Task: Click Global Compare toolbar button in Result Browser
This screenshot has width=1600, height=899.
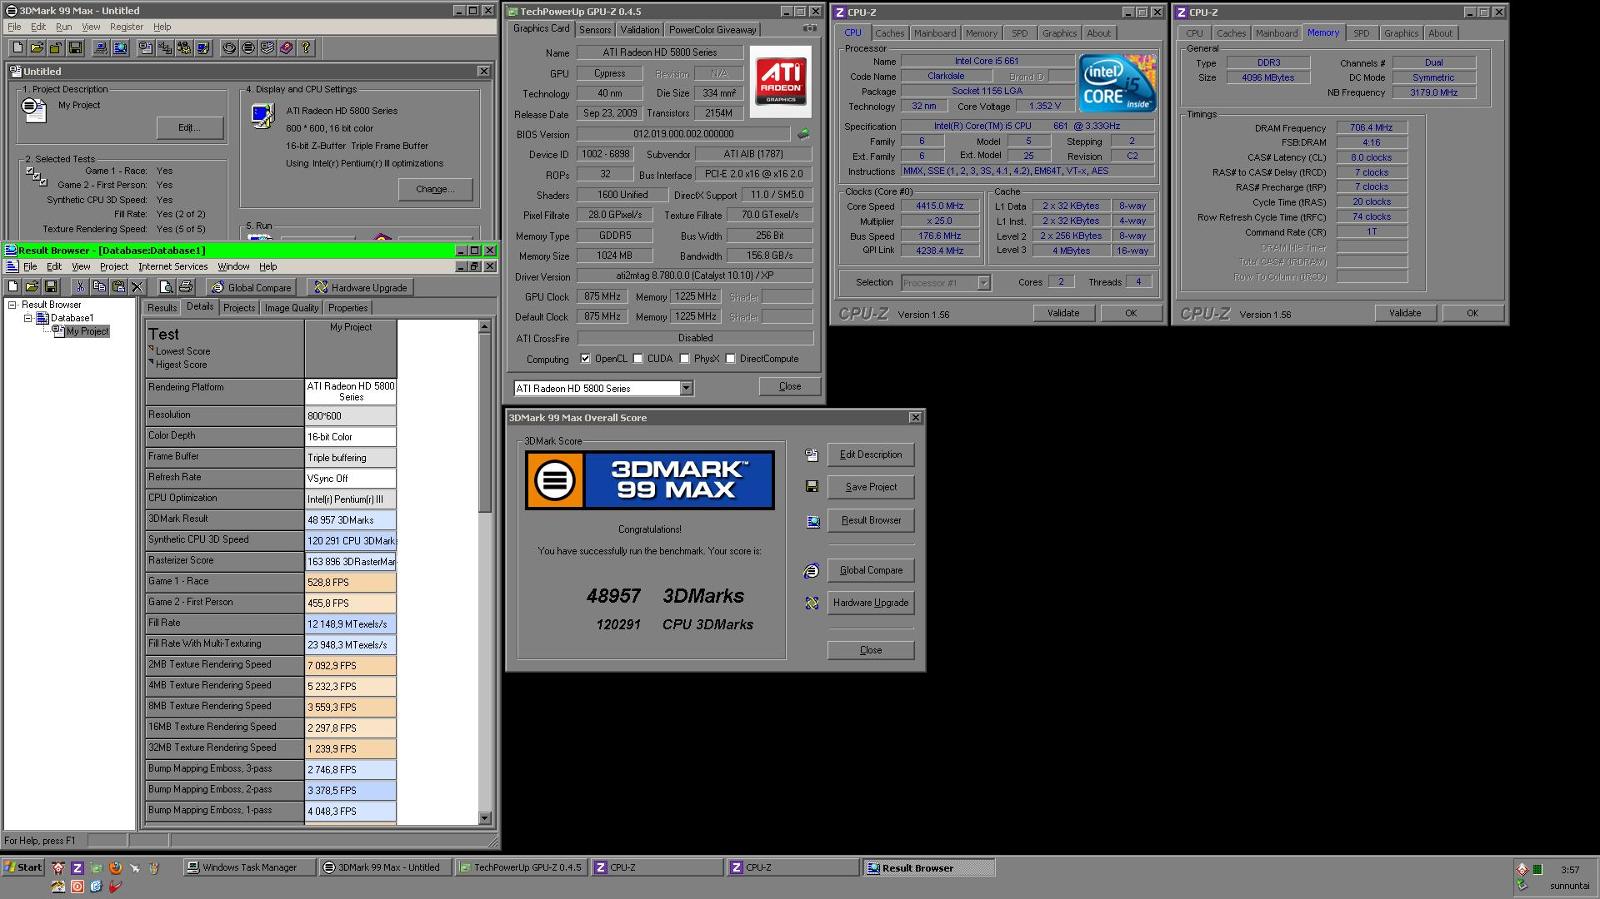Action: coord(250,288)
